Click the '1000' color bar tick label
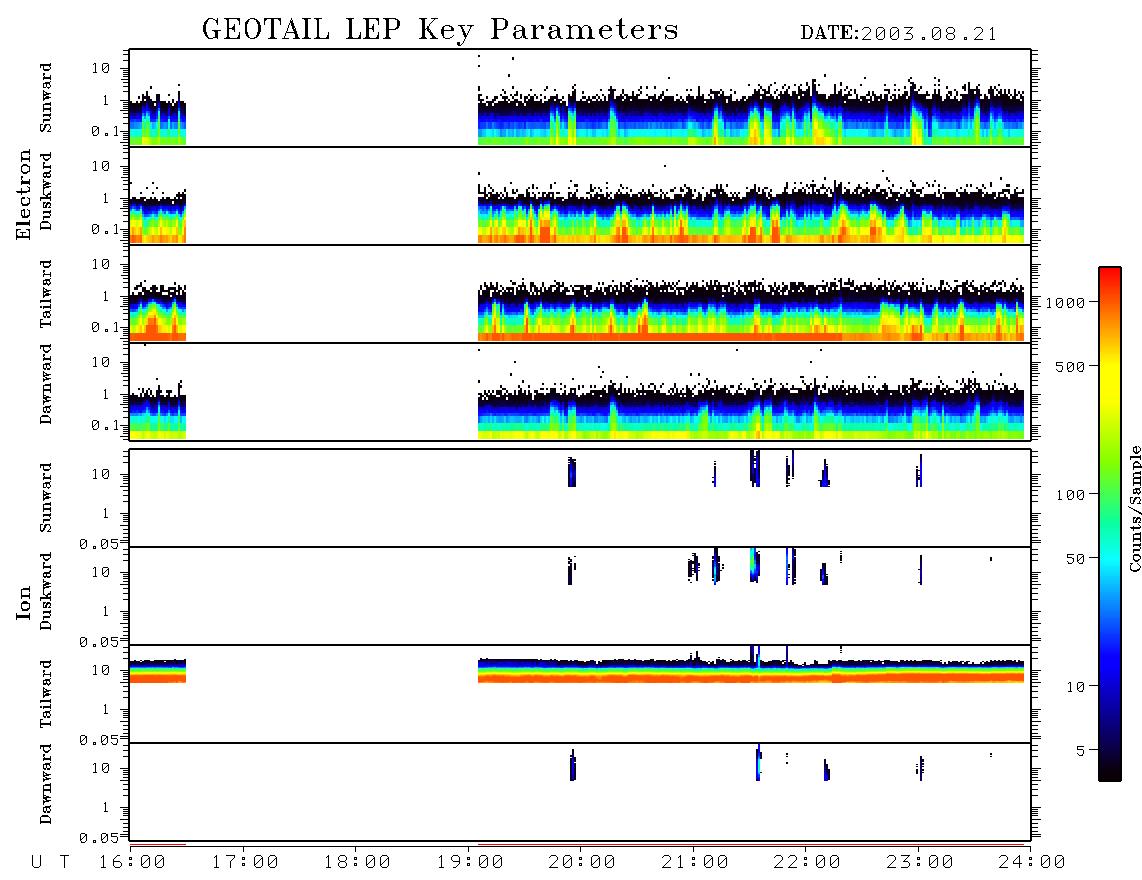Screen dimensions: 1142x880 1065,303
